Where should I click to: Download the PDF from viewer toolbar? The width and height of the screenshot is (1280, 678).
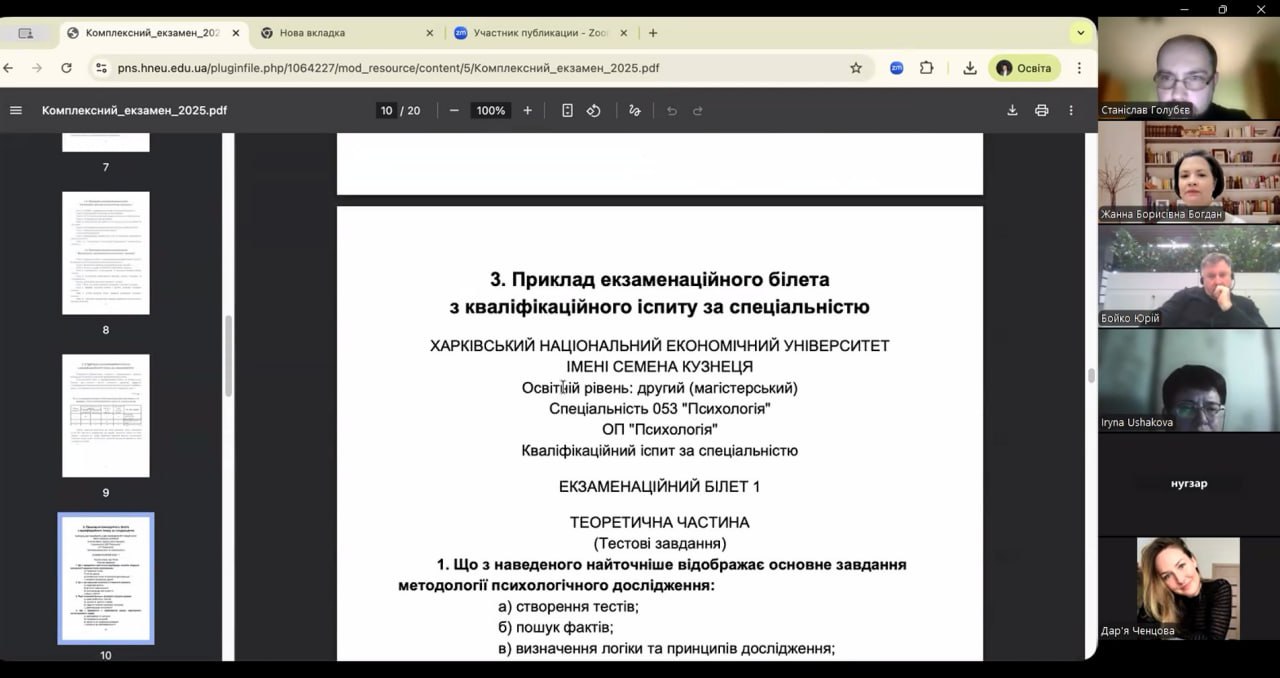(1012, 110)
